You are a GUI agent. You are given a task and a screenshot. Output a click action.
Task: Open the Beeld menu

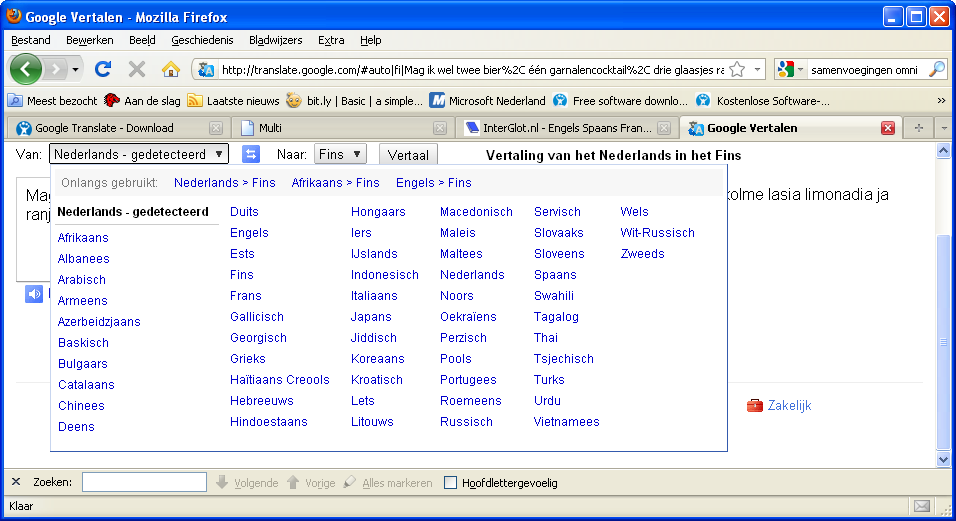(x=142, y=40)
